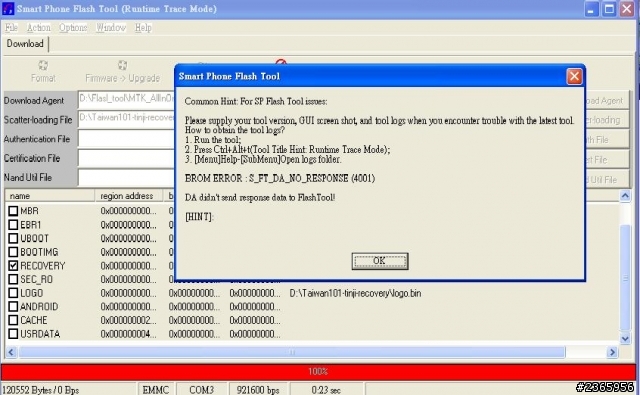Click the Firmware -> Upgrade toolbar icon
The height and width of the screenshot is (395, 640).
(122, 65)
